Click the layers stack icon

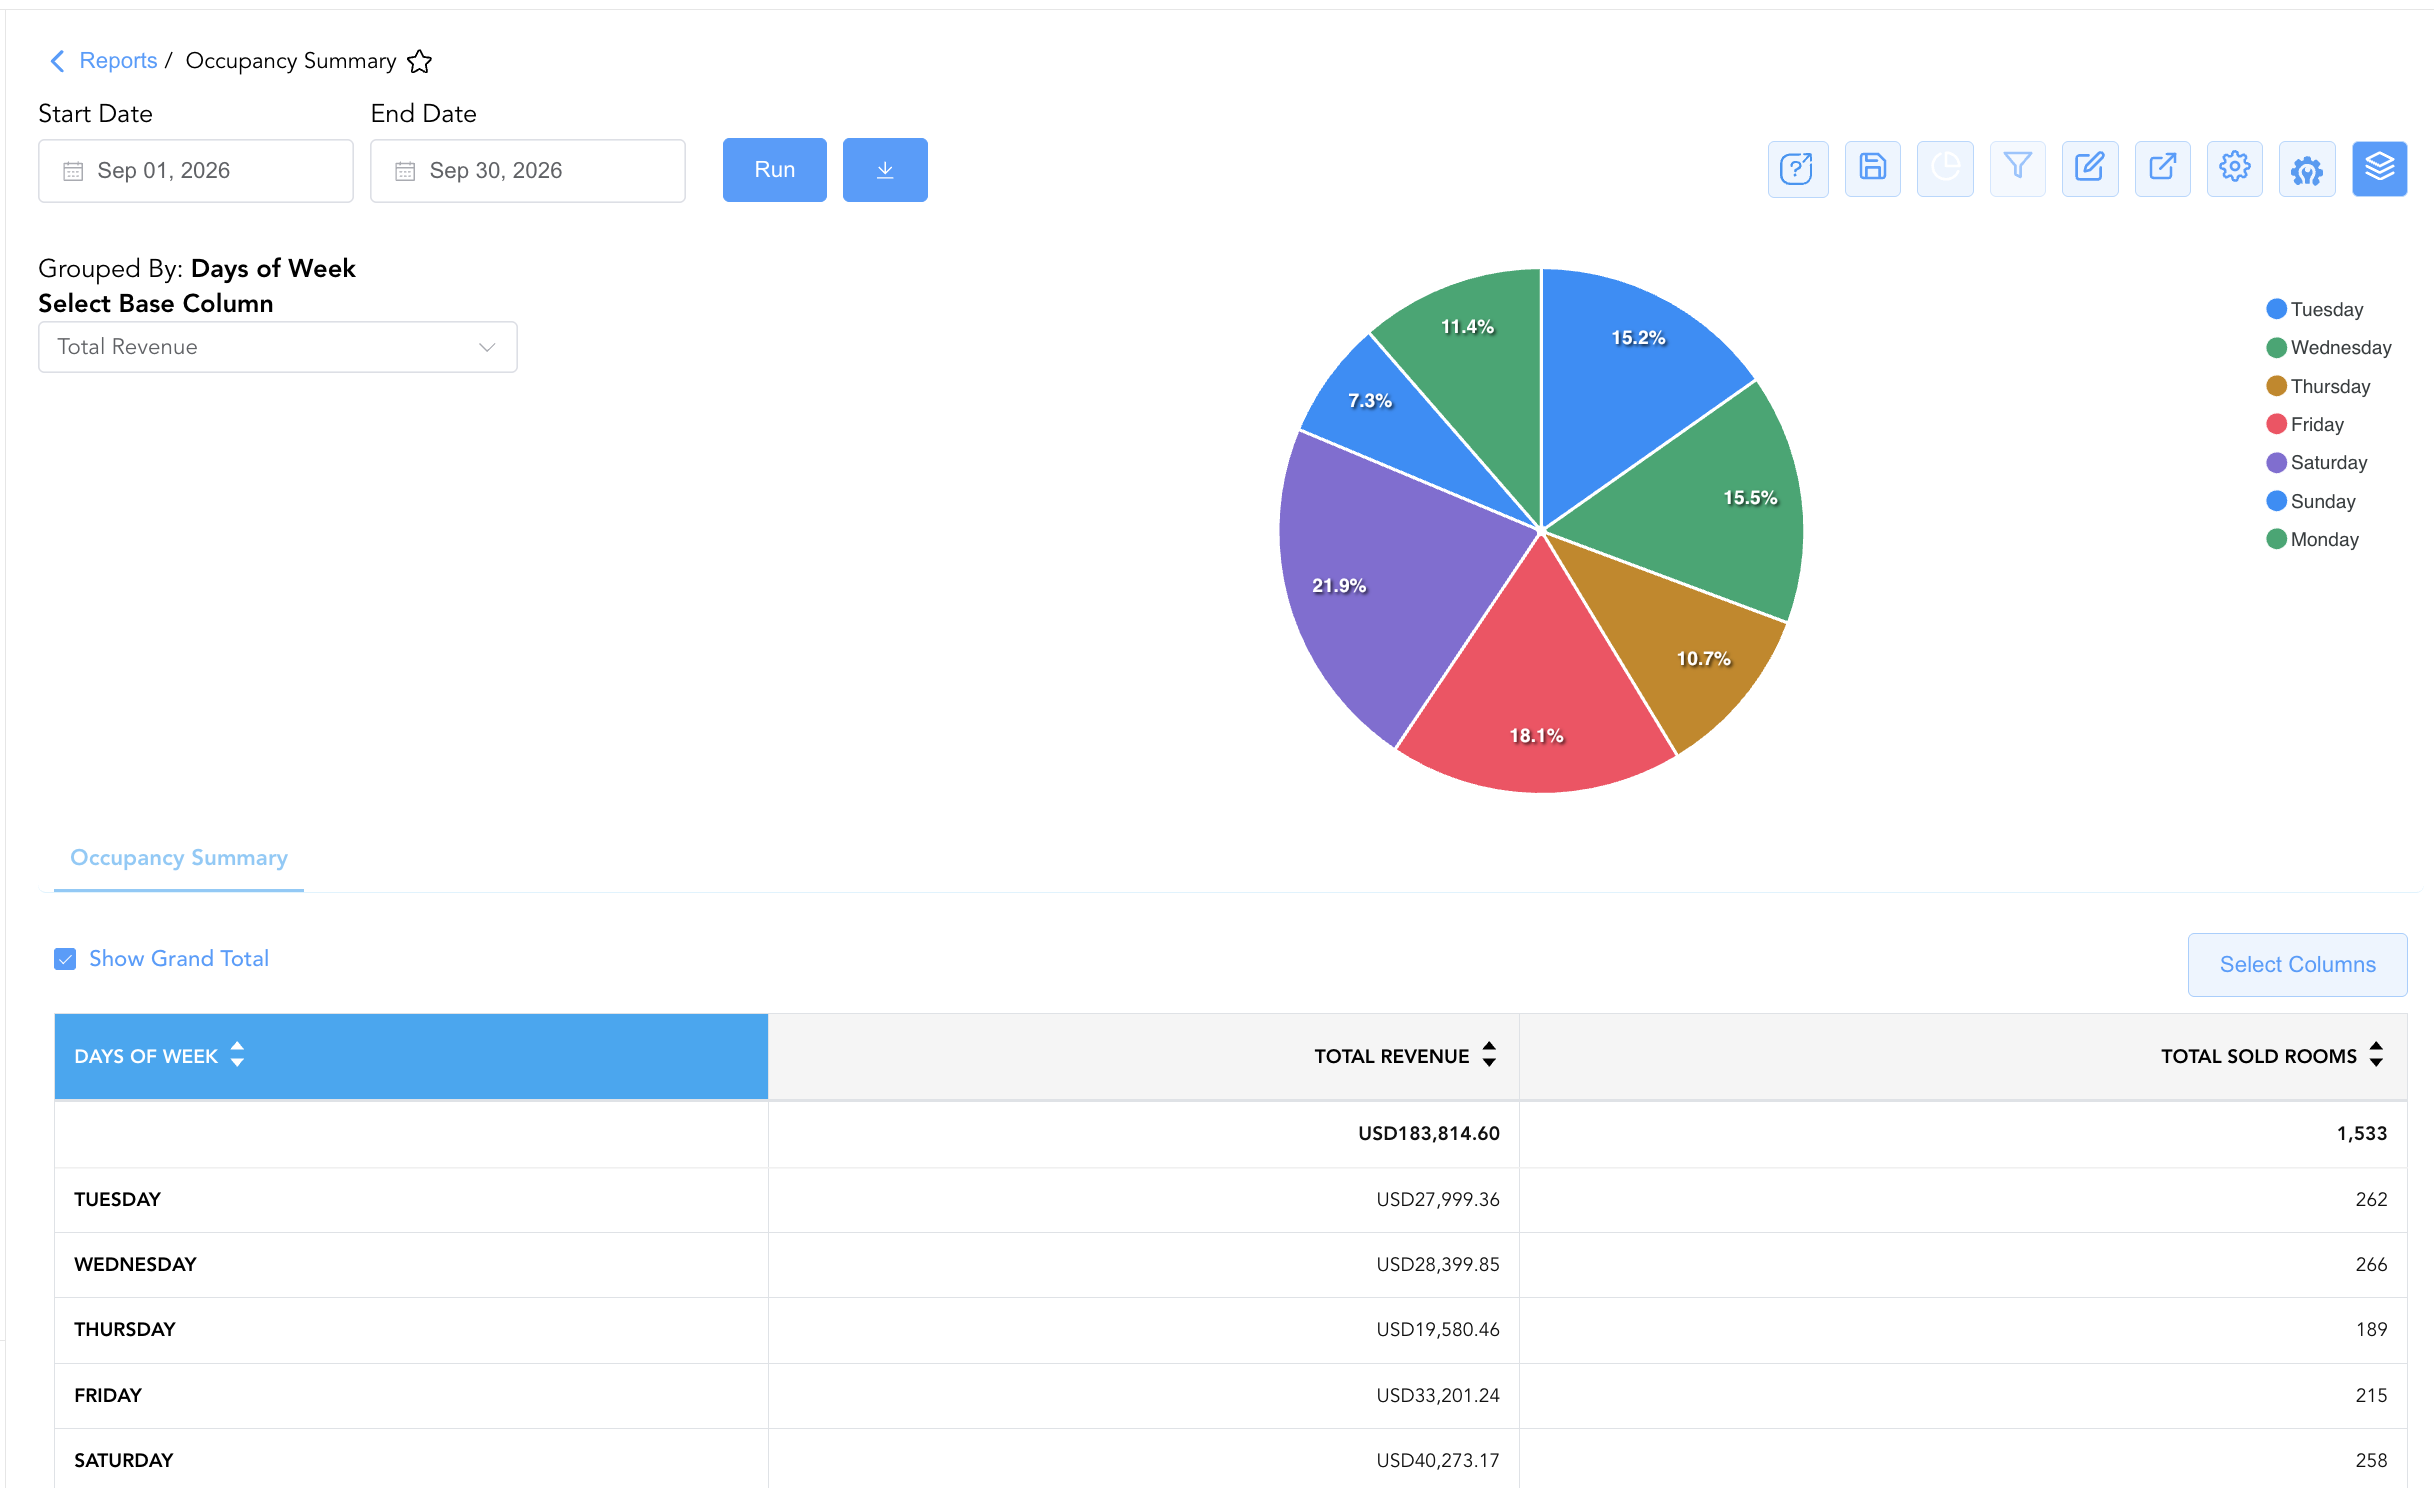[x=2380, y=169]
